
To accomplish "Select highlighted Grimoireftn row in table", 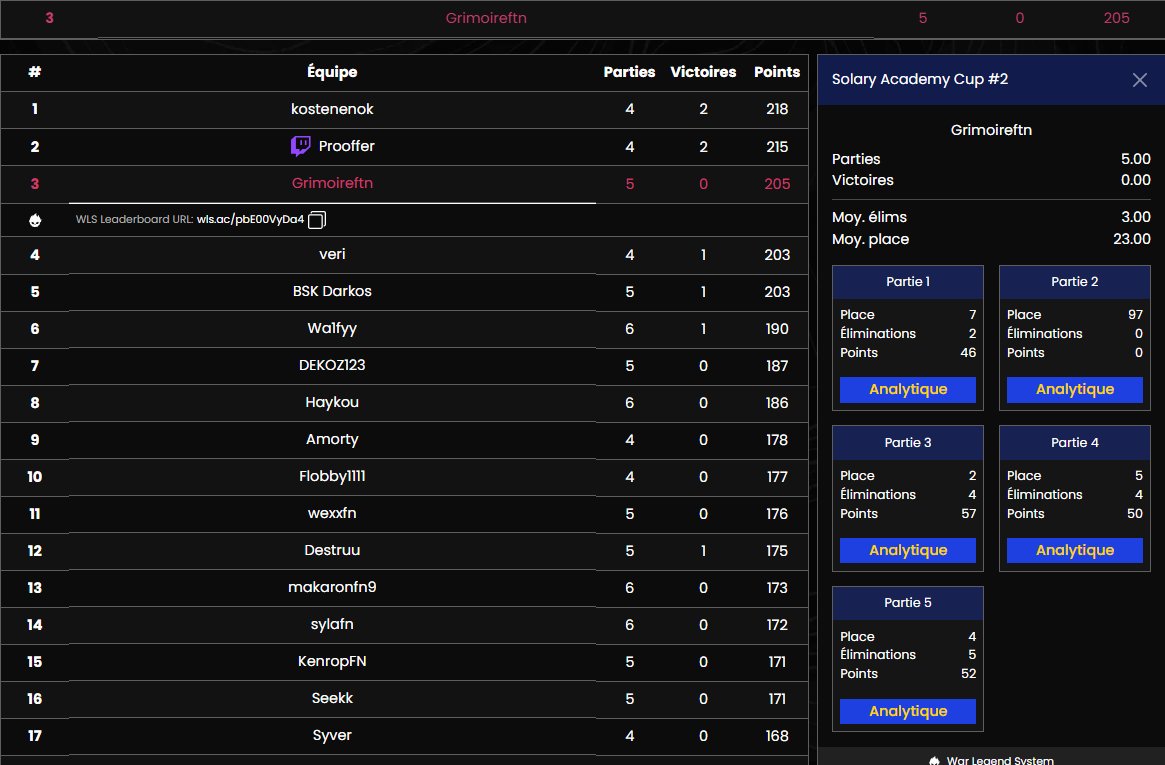I will tap(404, 183).
